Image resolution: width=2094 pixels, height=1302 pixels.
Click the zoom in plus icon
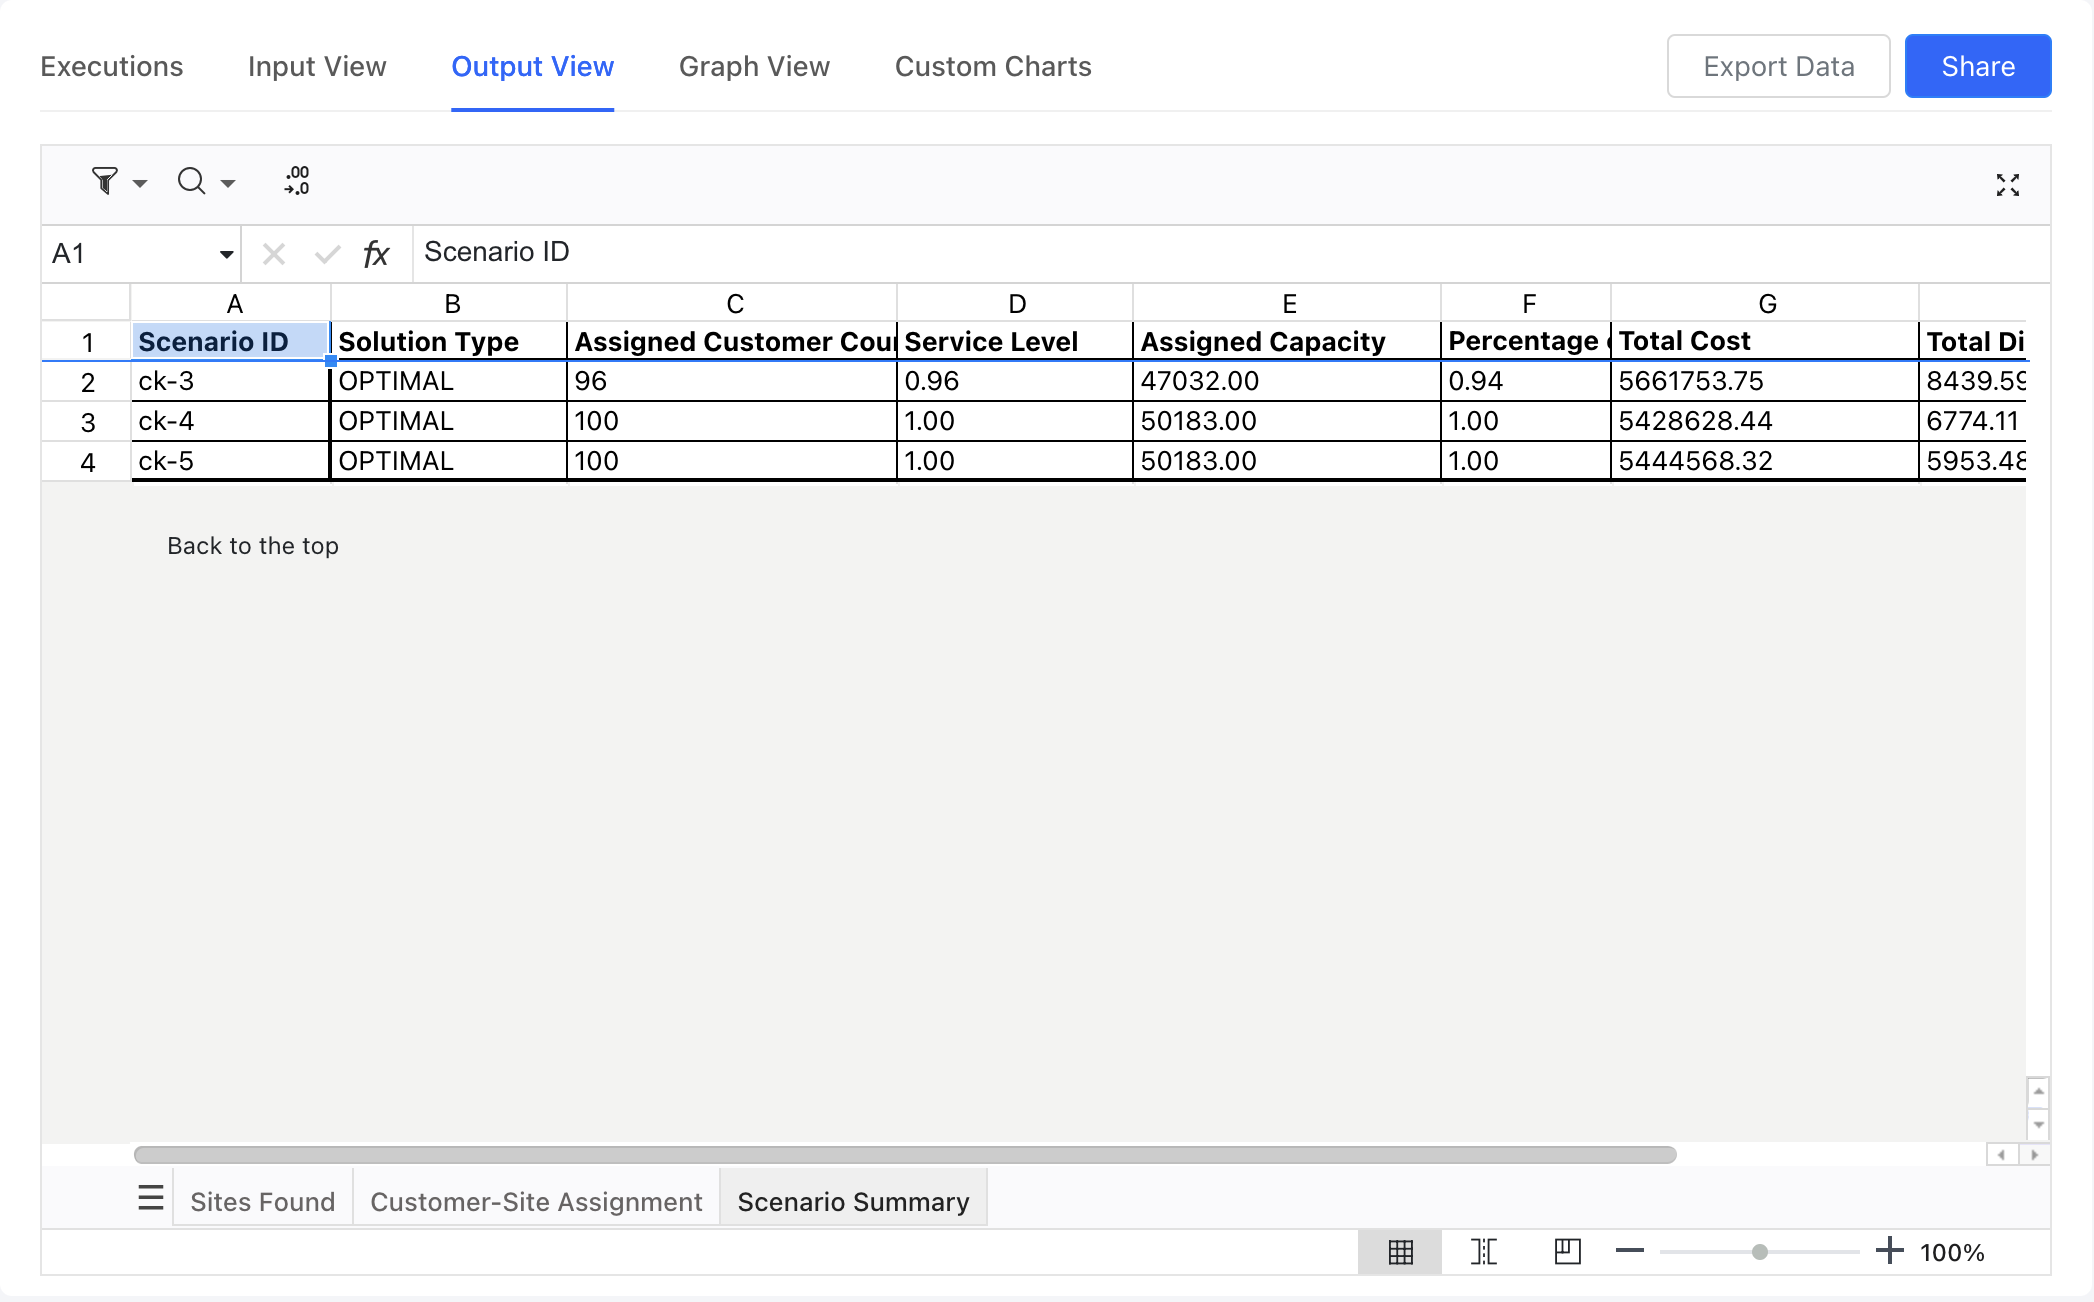pyautogui.click(x=1889, y=1251)
